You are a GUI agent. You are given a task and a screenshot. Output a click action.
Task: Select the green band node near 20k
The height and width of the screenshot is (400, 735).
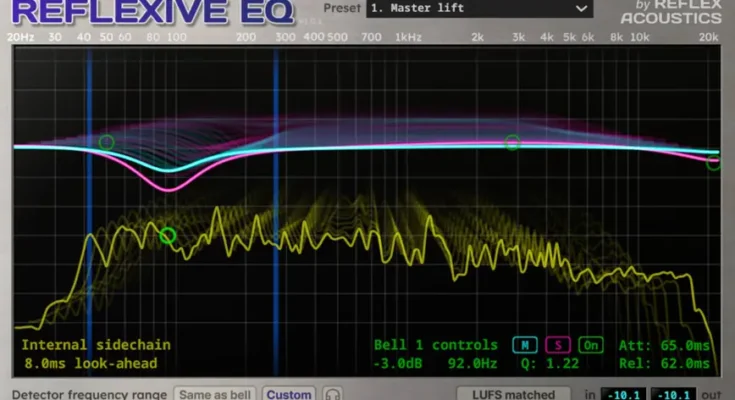tap(713, 163)
